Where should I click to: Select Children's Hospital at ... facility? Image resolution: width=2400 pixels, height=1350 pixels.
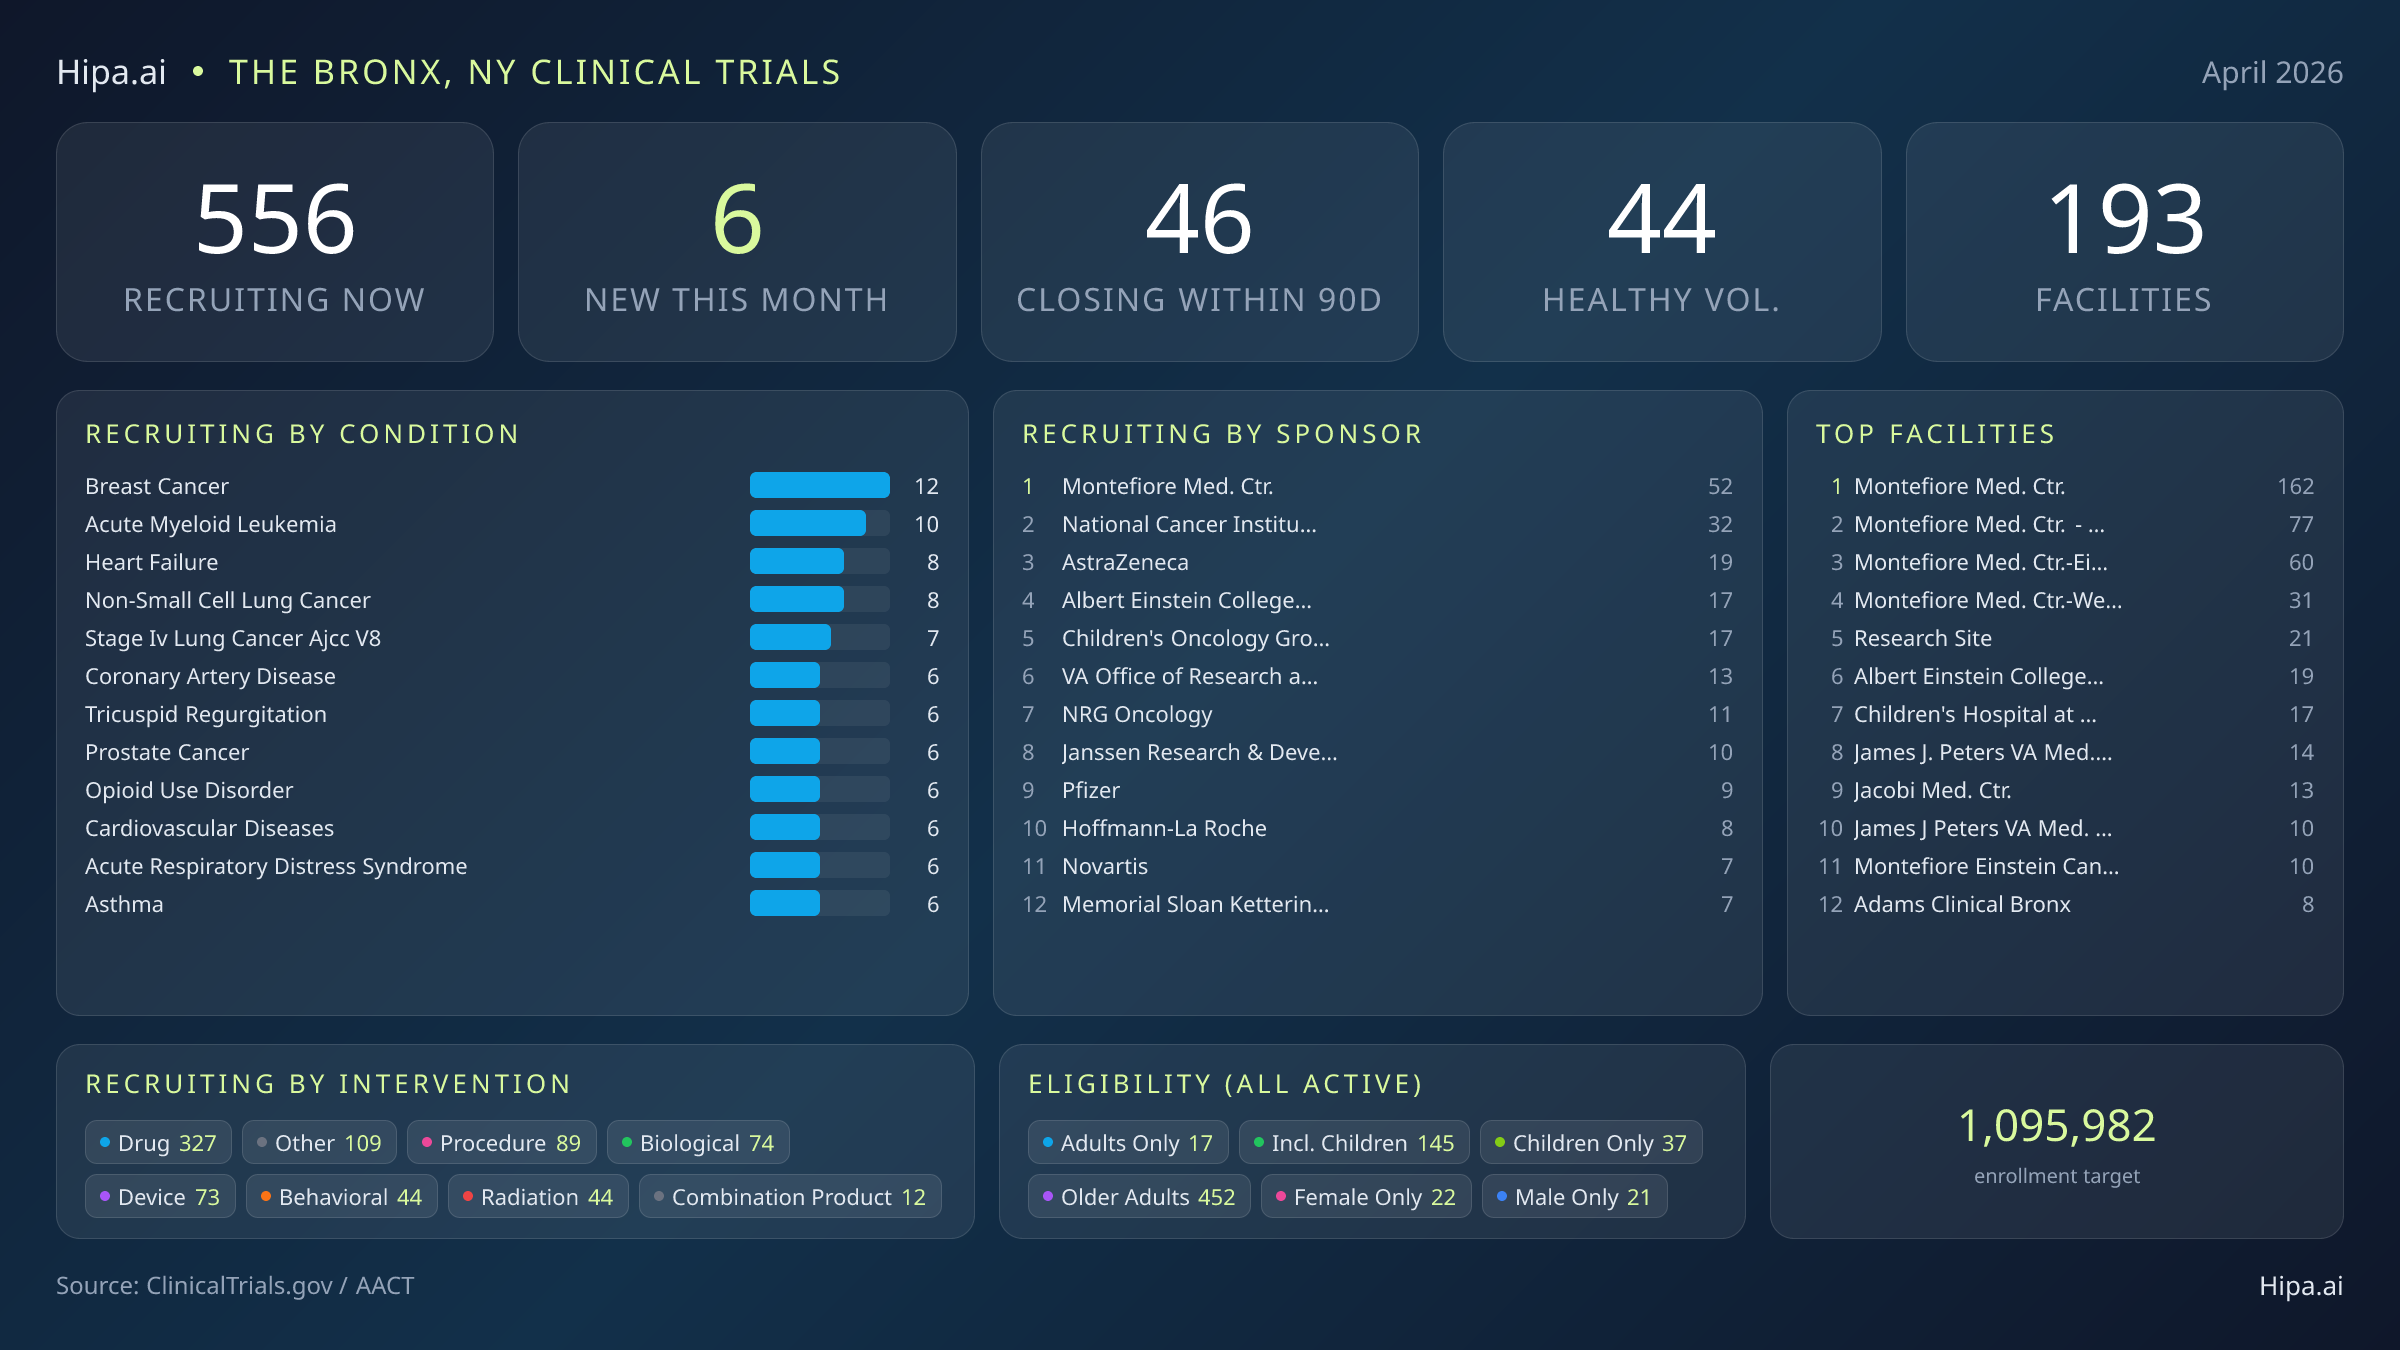coord(2065,714)
